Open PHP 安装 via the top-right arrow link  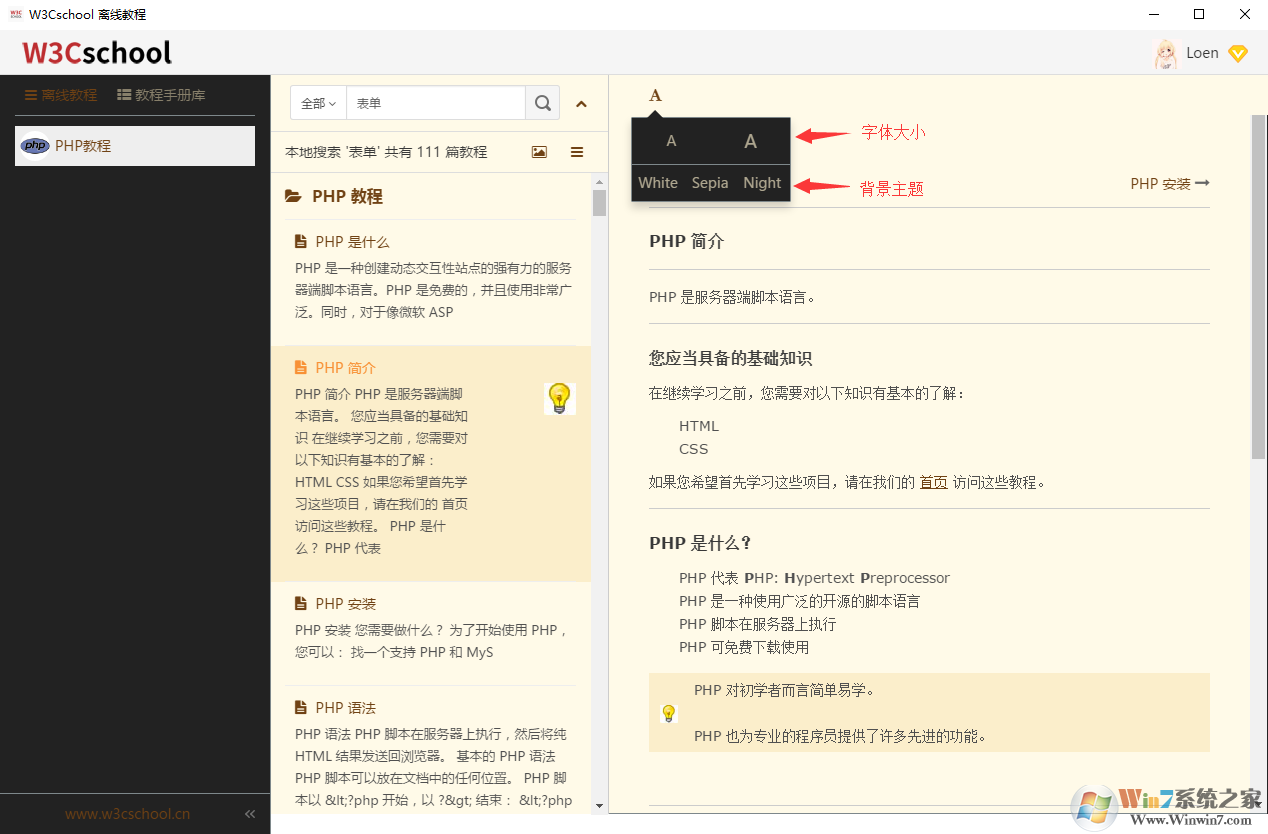pyautogui.click(x=1168, y=183)
